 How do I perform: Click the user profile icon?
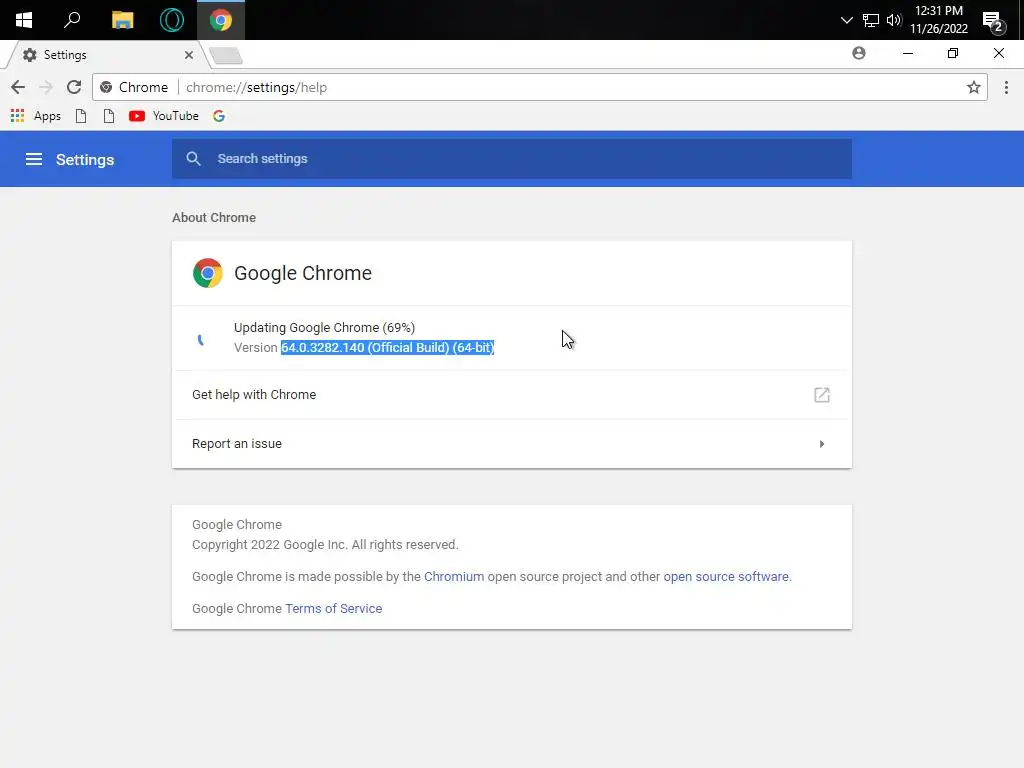(859, 53)
